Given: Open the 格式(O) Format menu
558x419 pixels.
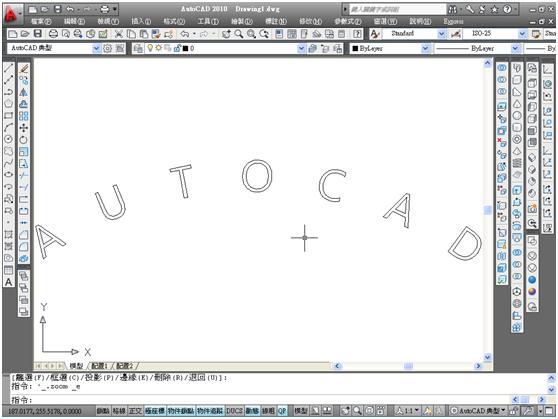Looking at the screenshot, I should point(174,21).
